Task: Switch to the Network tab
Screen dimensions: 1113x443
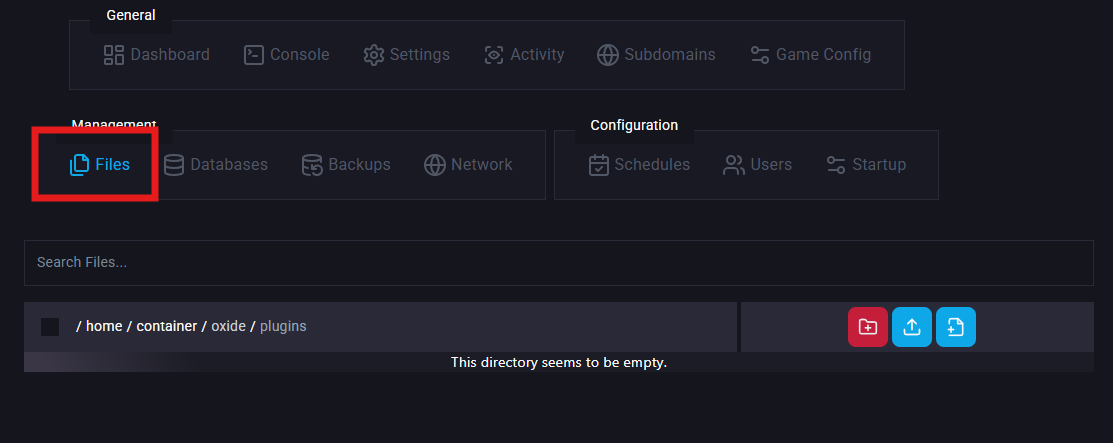Action: click(468, 165)
